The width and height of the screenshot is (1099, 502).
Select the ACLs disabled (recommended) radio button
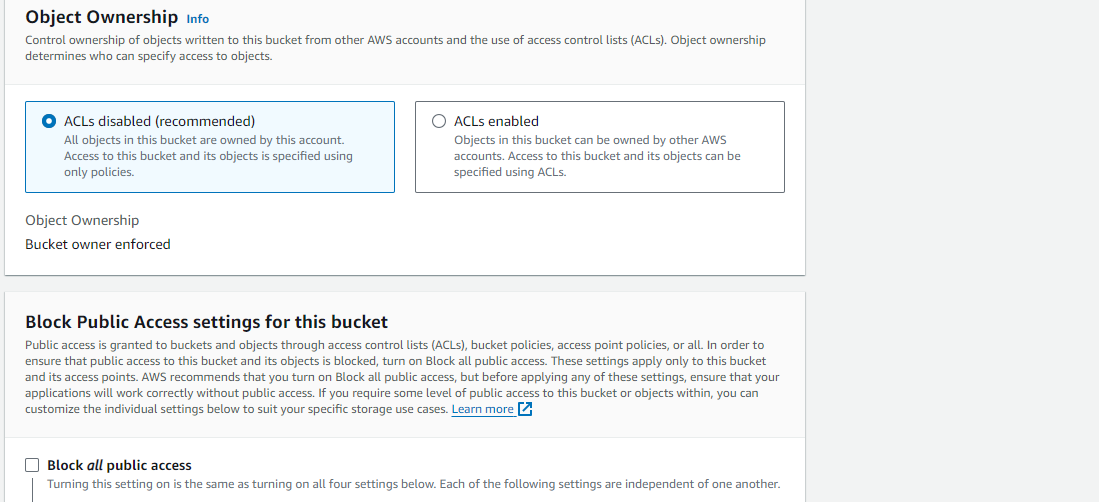(48, 121)
